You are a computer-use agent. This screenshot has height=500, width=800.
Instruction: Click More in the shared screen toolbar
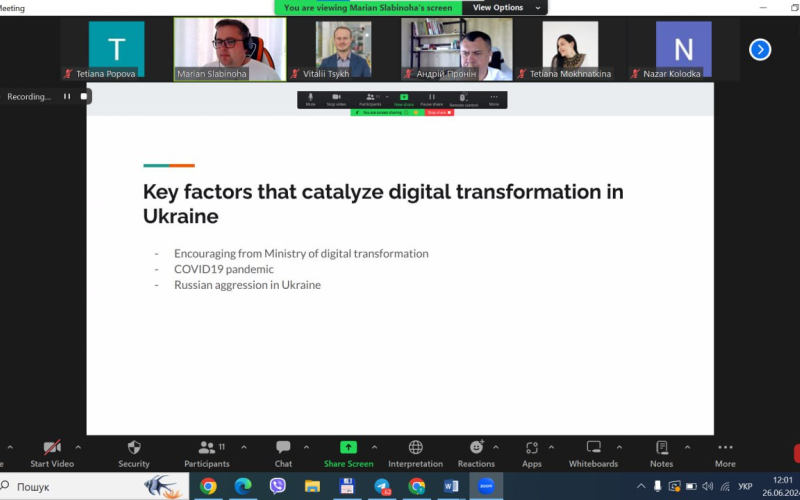pyautogui.click(x=494, y=99)
